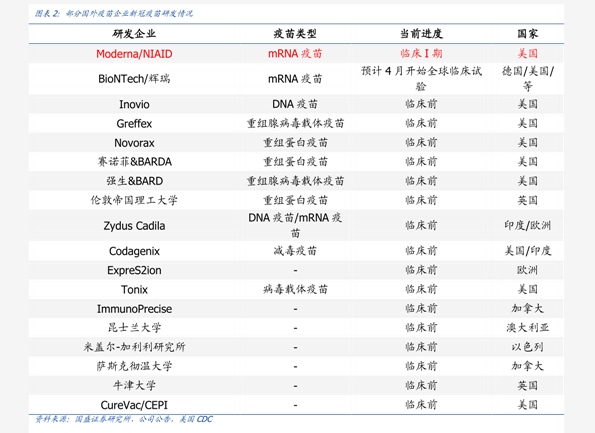Click 美国 in the CureVac/CEPI row

(x=527, y=405)
